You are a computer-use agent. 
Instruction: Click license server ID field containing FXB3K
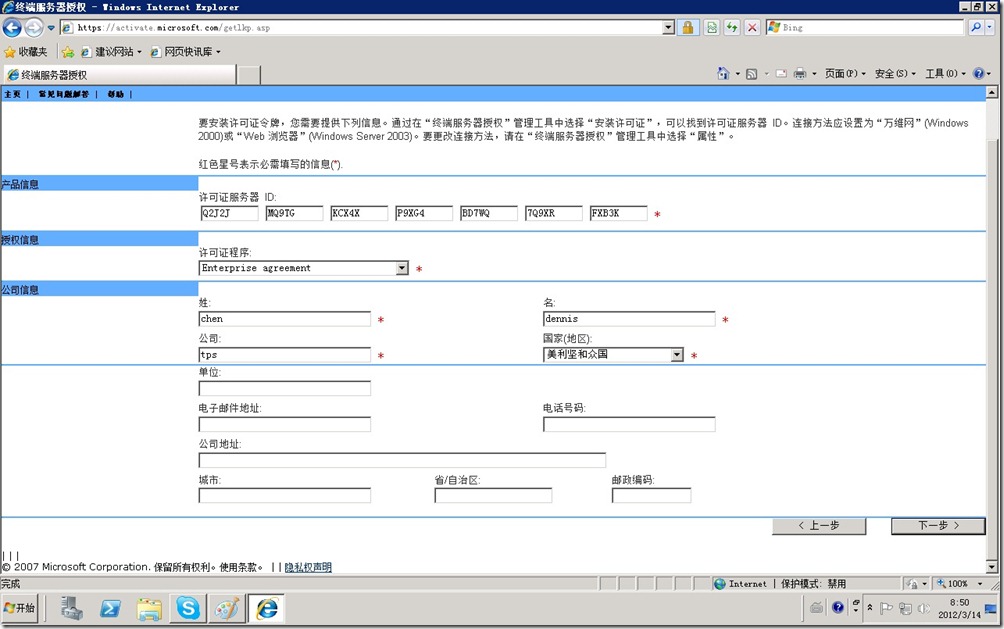(x=619, y=213)
